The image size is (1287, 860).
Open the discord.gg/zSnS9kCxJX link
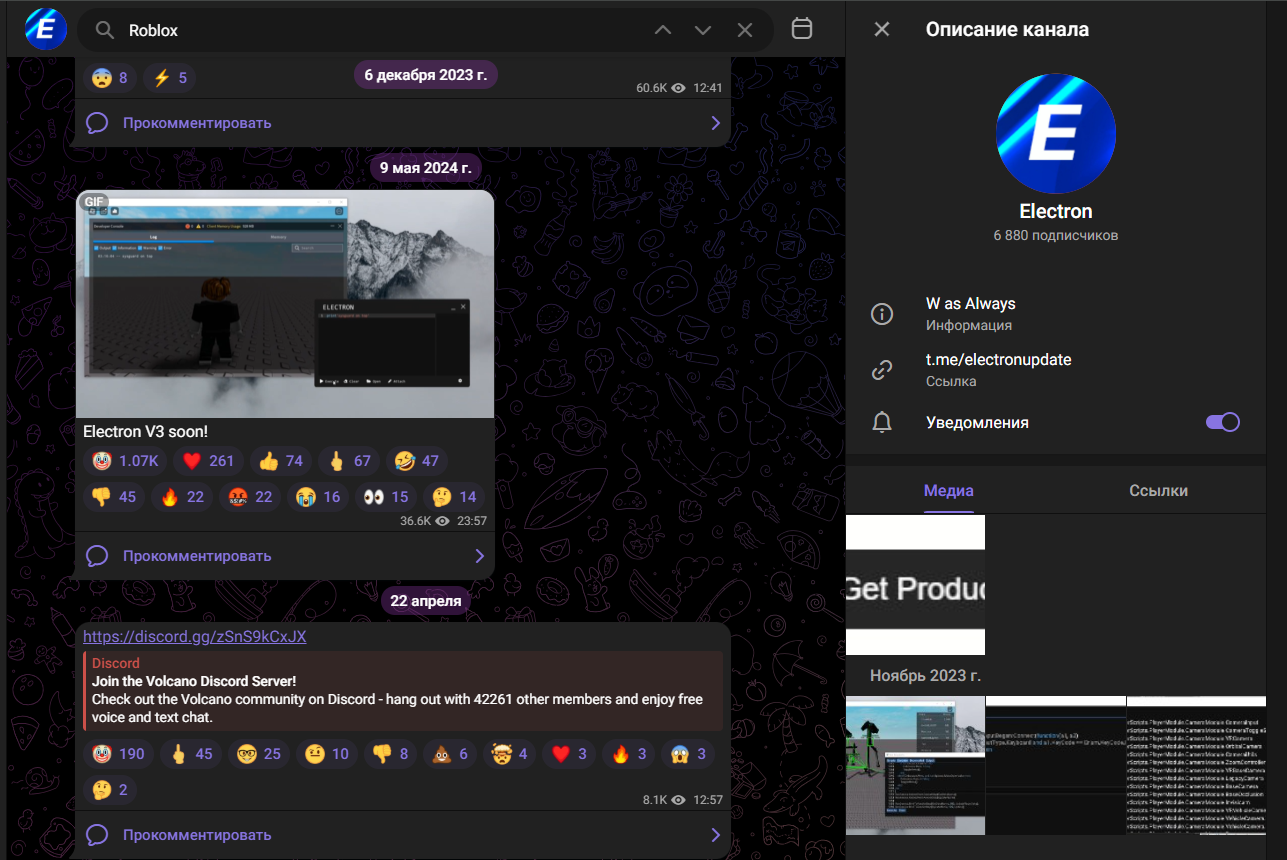tap(195, 637)
